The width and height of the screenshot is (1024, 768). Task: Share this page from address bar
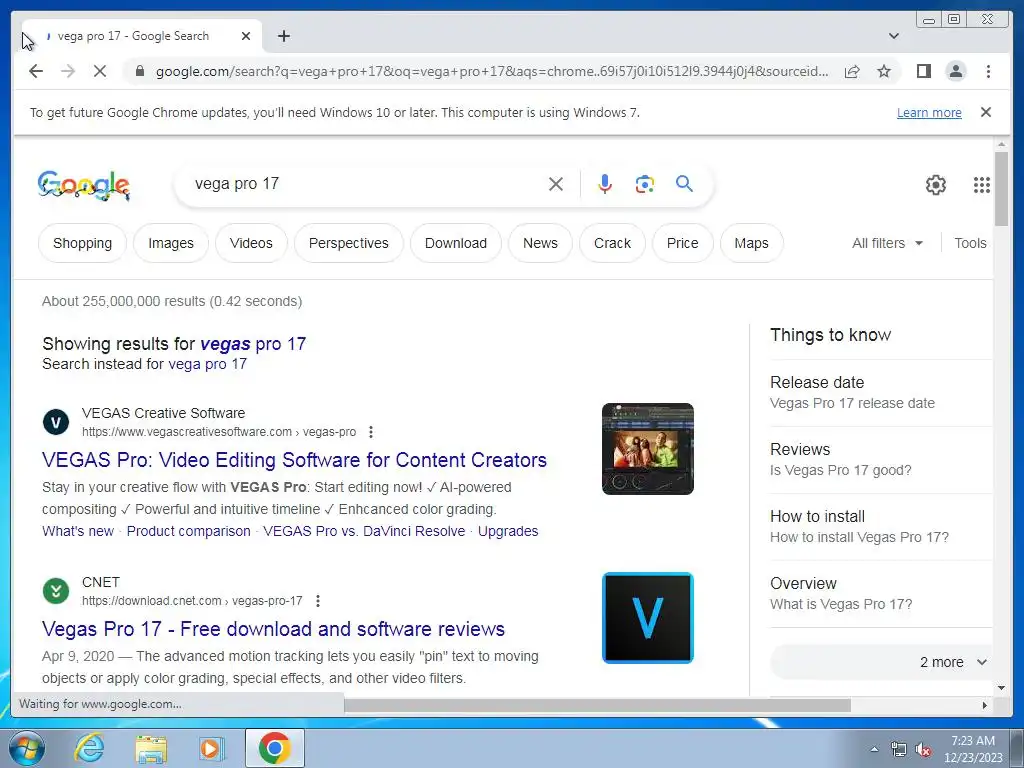point(852,71)
